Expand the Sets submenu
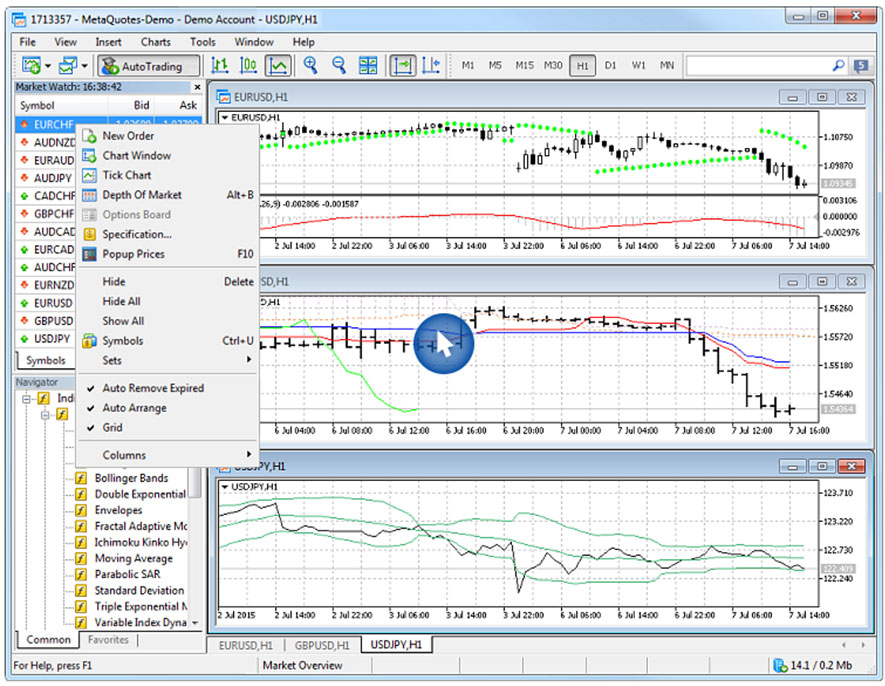 168,360
